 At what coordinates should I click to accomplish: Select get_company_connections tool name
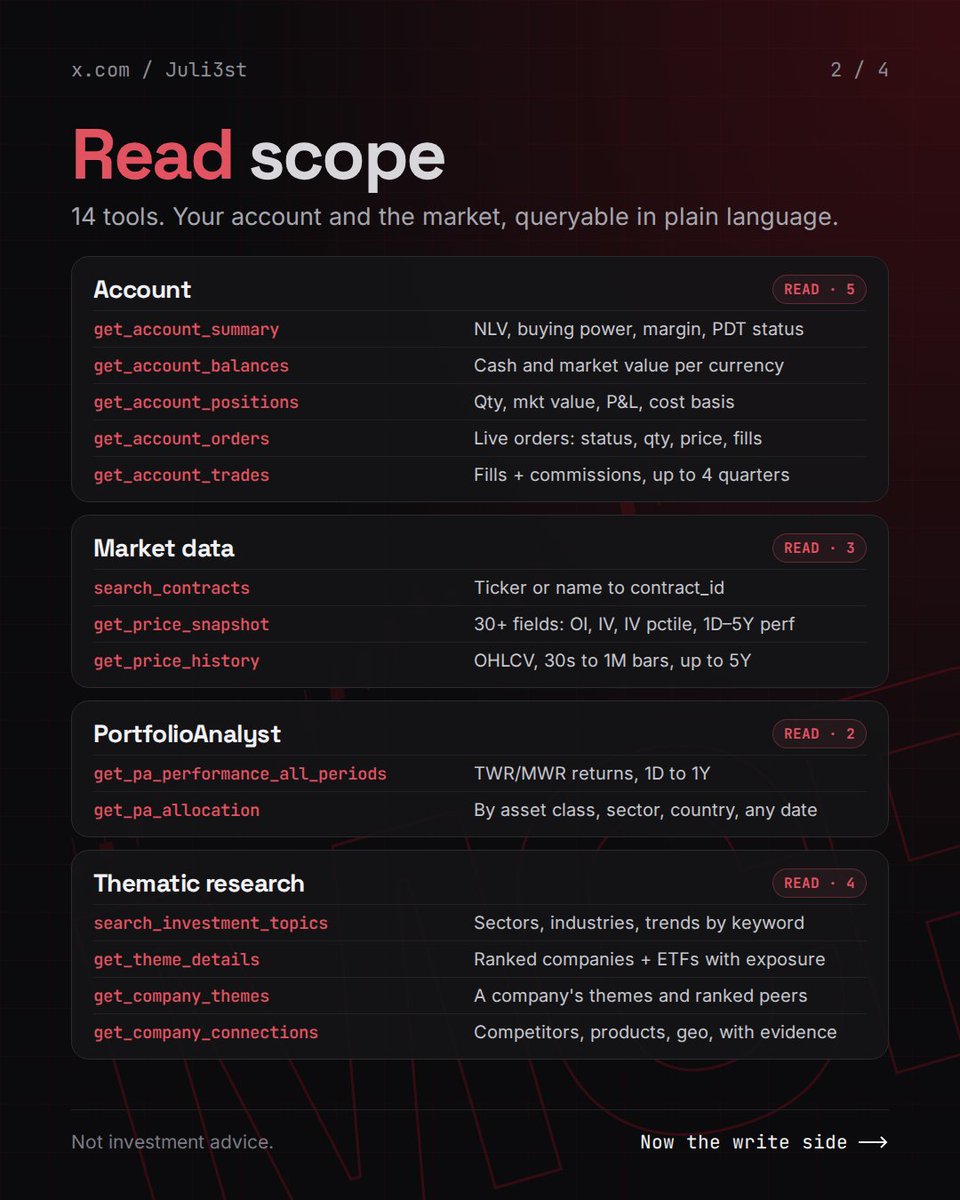[x=206, y=1032]
